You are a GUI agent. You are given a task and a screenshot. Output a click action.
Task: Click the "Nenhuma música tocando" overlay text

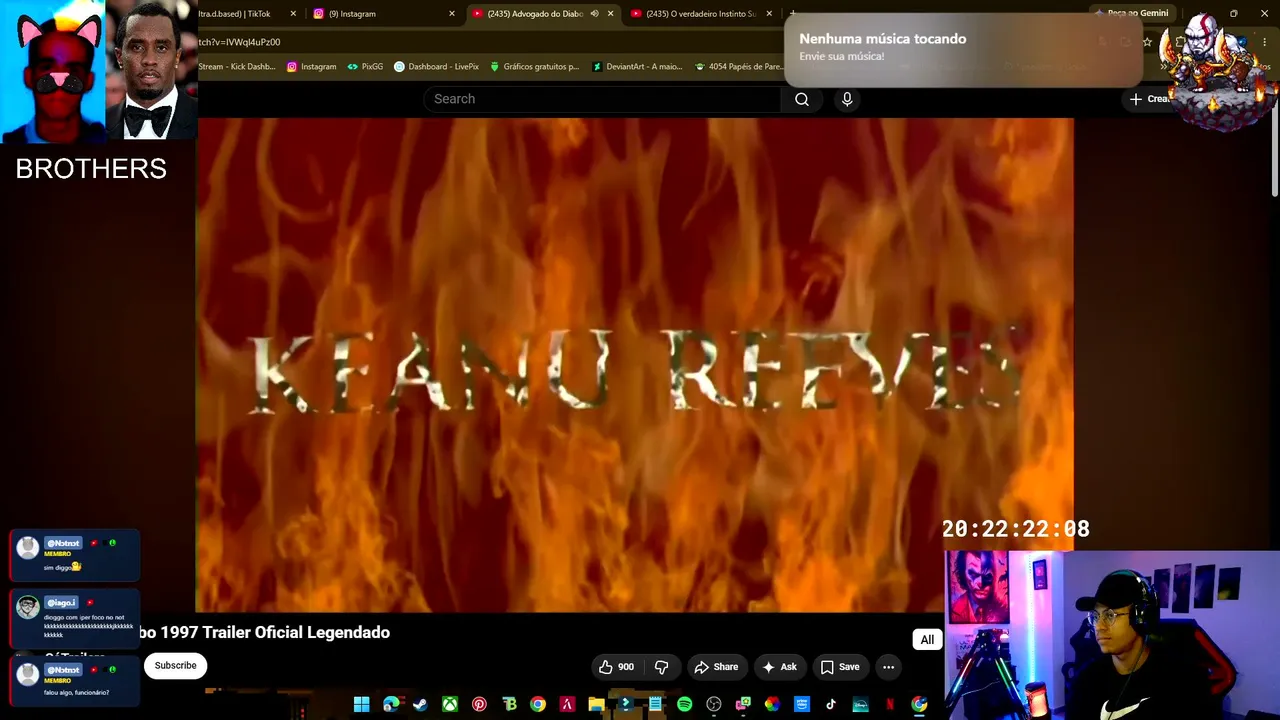pyautogui.click(x=882, y=39)
